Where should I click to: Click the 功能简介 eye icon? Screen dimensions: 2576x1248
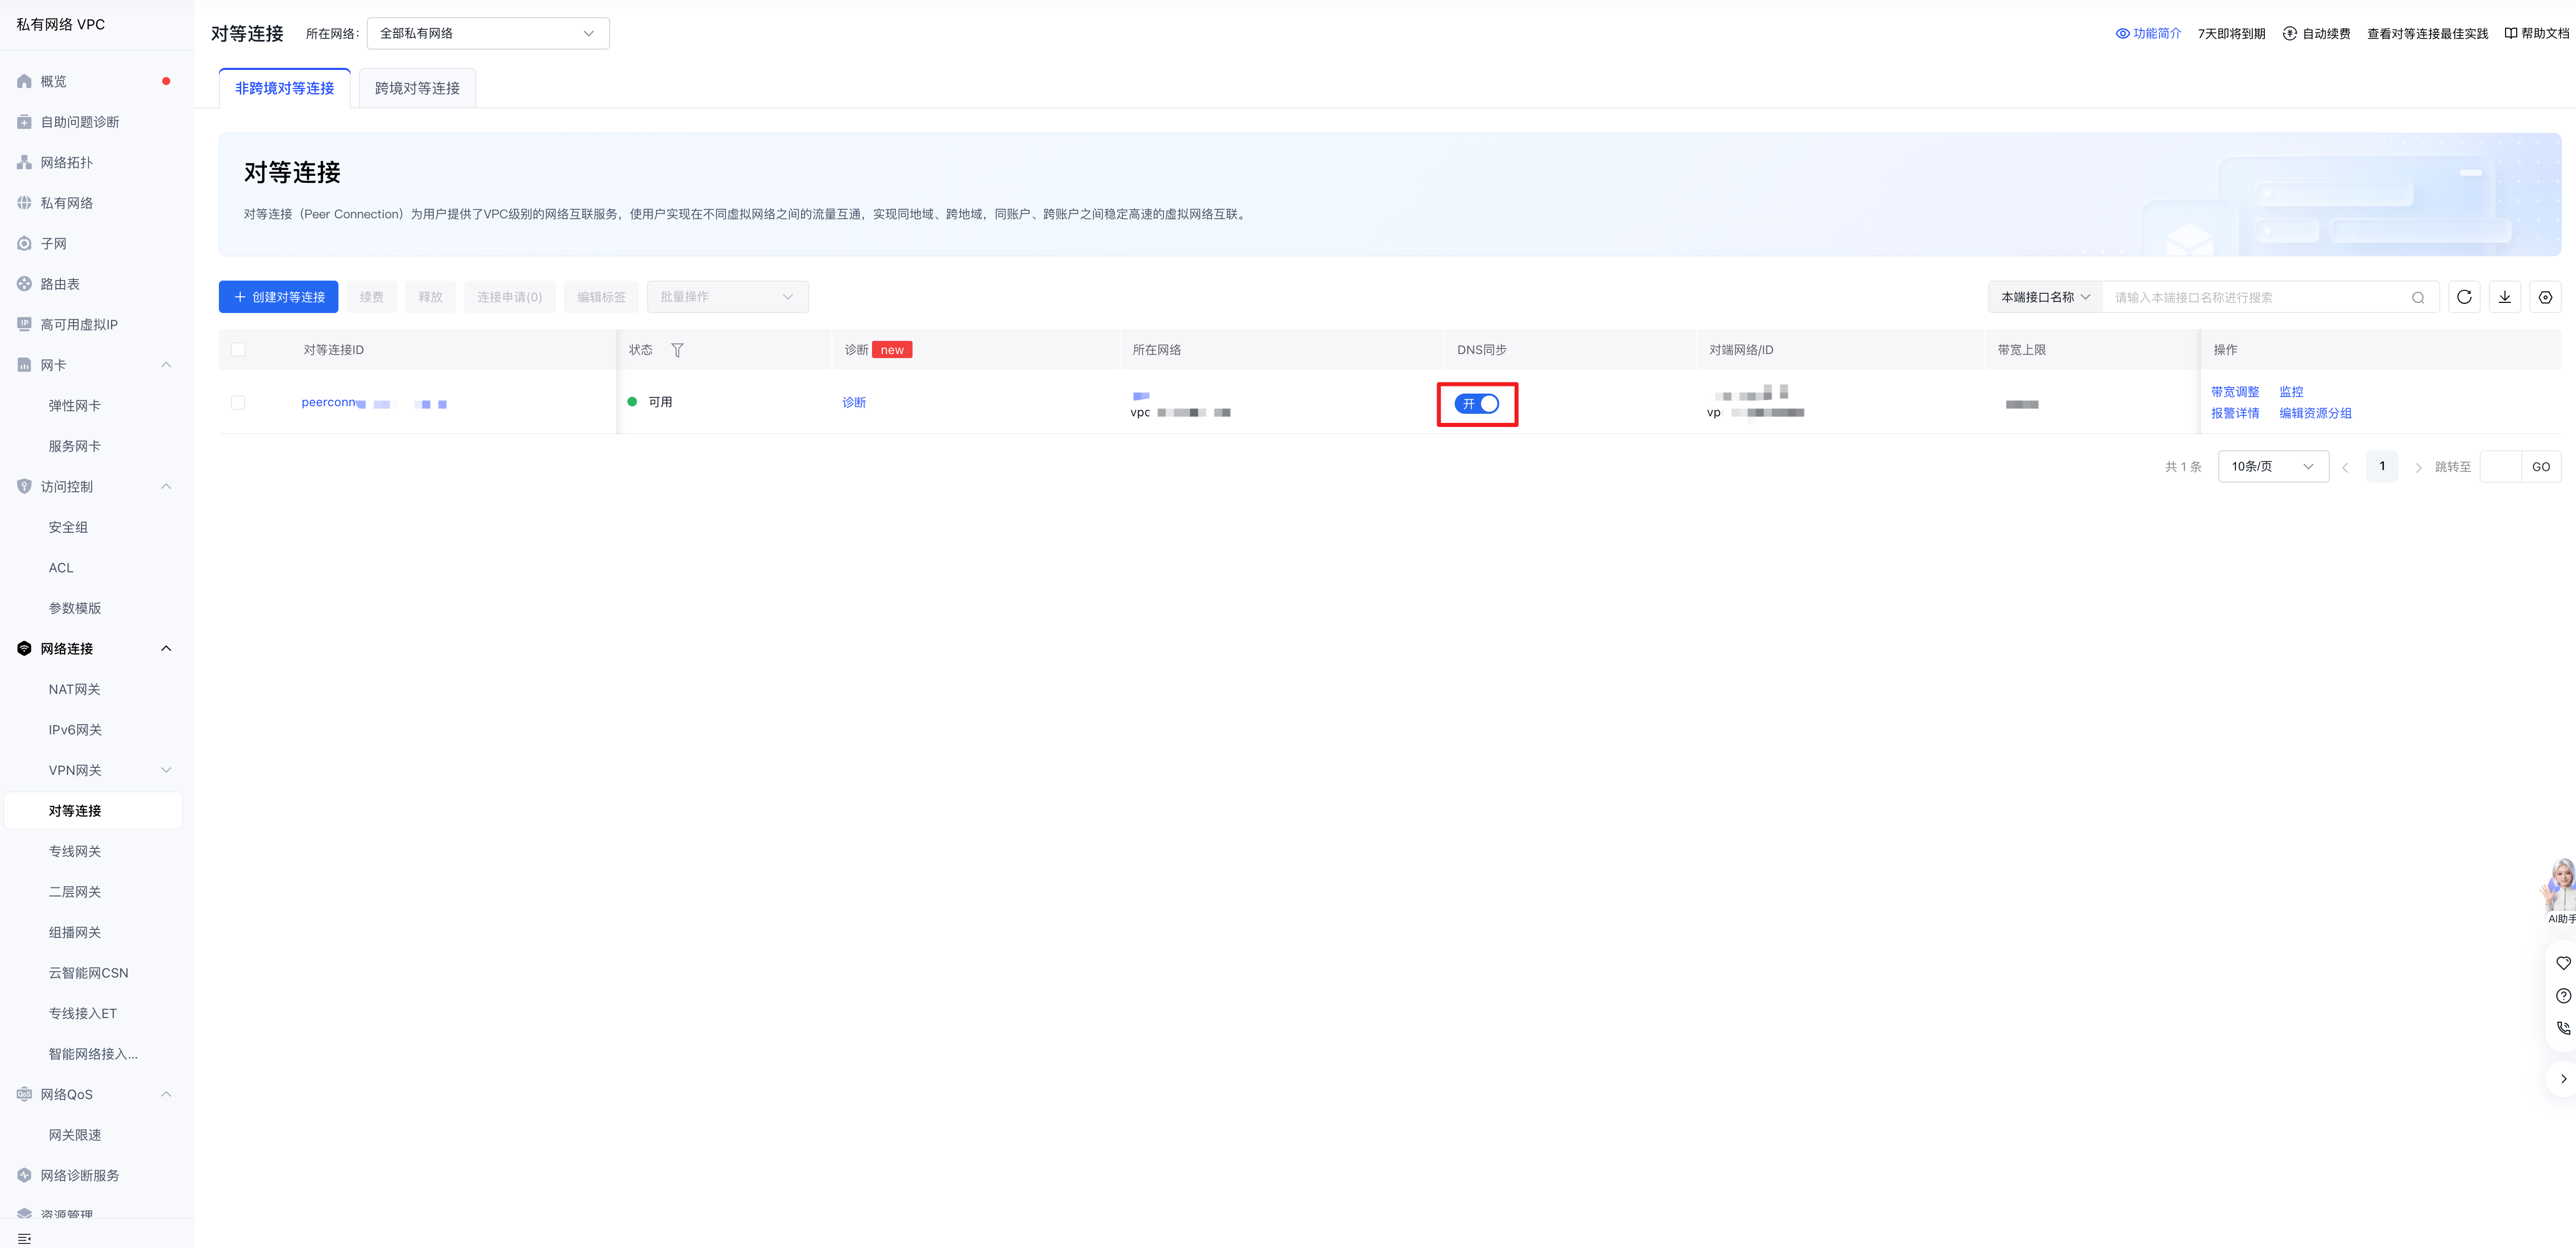pyautogui.click(x=2122, y=33)
